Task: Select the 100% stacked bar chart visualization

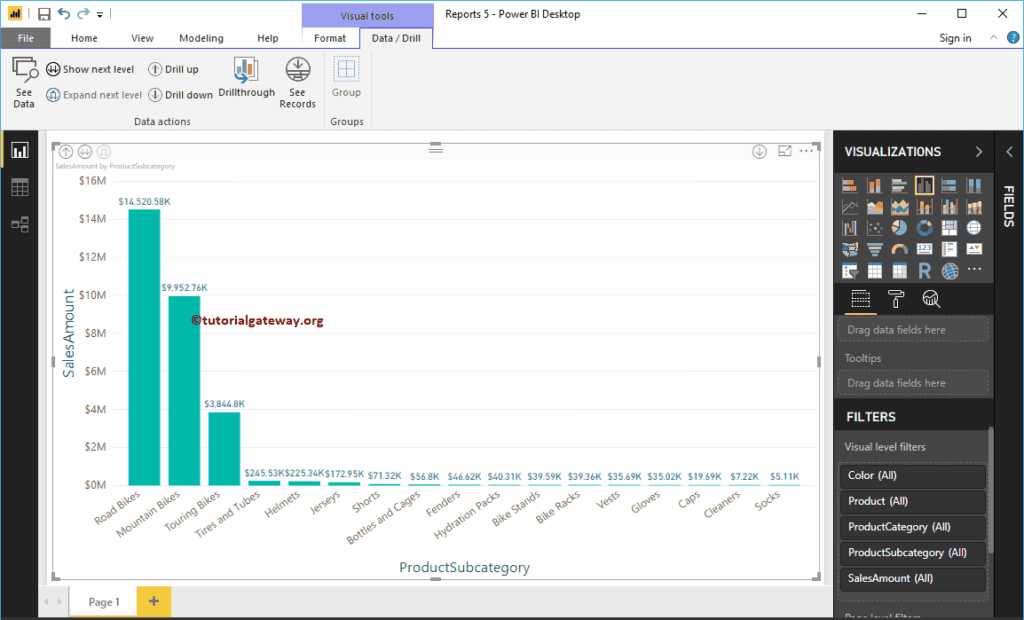Action: coord(949,186)
